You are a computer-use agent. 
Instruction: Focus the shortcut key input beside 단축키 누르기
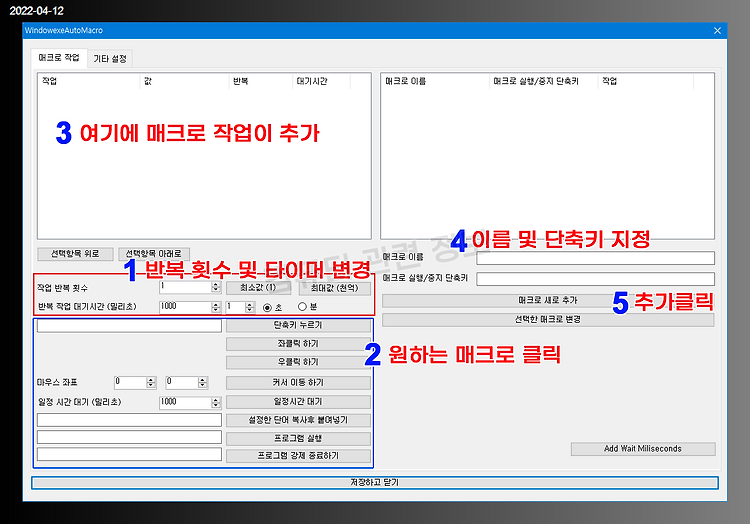pyautogui.click(x=129, y=326)
